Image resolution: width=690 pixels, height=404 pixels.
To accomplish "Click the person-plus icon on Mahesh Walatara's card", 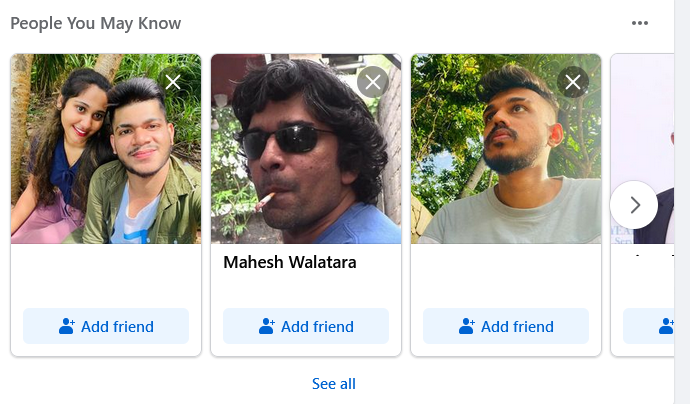I will point(267,326).
